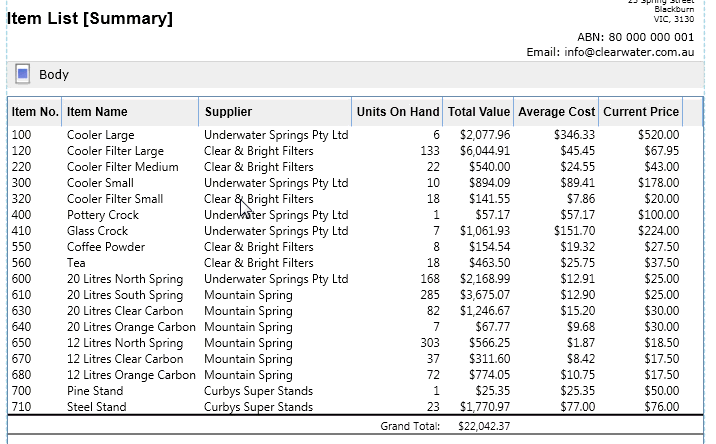Select the 20 Litres Orange Carbon item
This screenshot has height=444, width=716.
(x=131, y=327)
